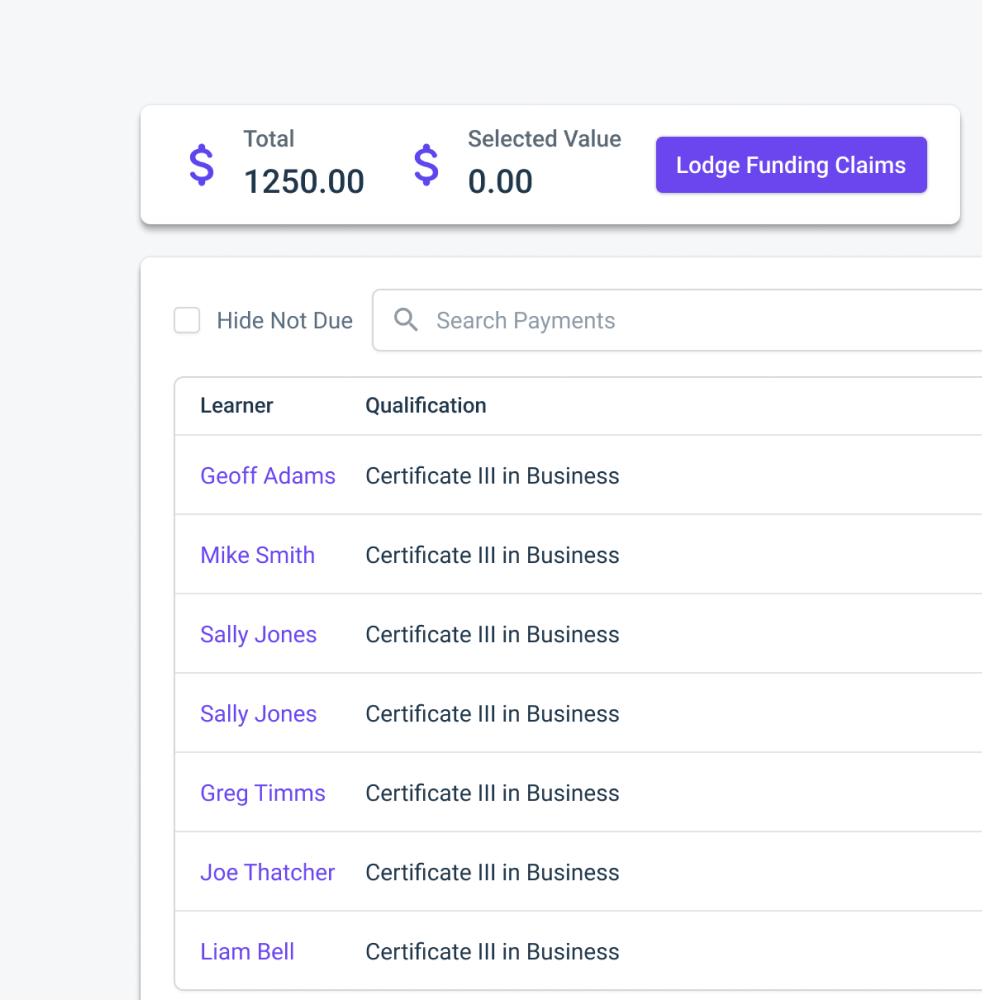This screenshot has width=982, height=1000.
Task: Click the dollar icon beside Total
Action: pos(201,165)
